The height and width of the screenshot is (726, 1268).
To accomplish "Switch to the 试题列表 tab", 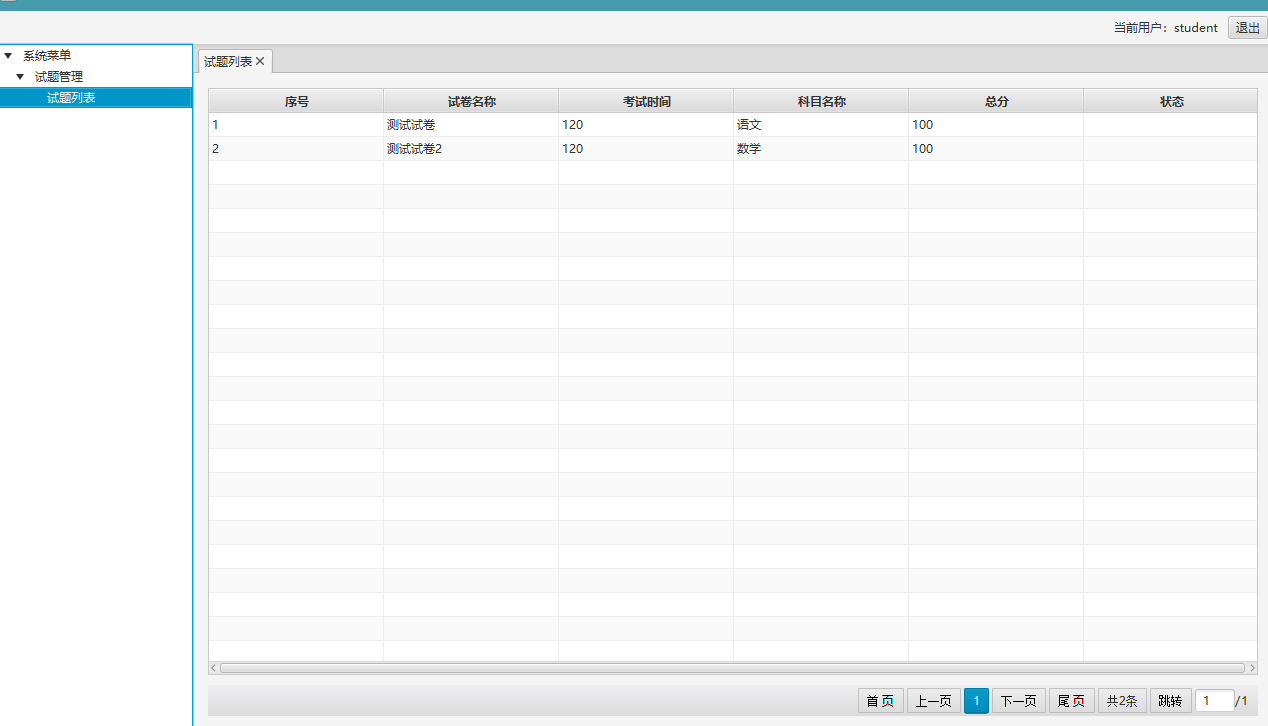I will click(227, 62).
